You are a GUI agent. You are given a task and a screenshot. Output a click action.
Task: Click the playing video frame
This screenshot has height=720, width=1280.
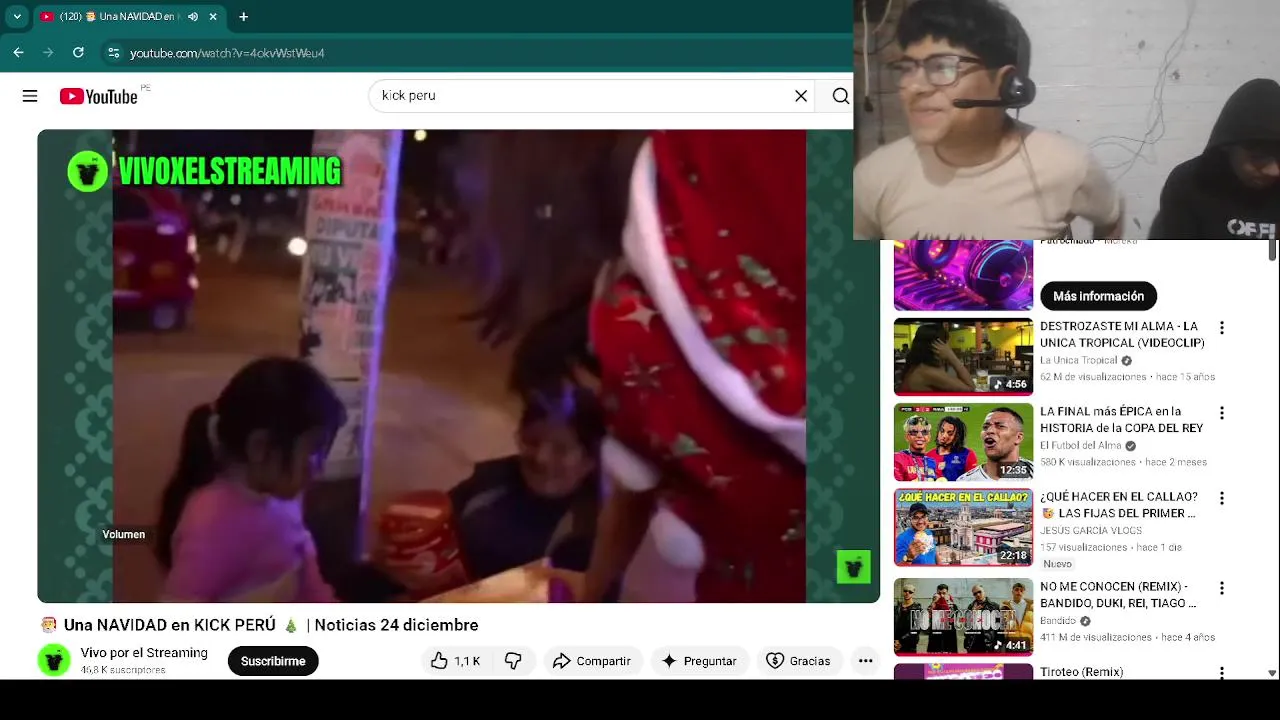(x=458, y=366)
